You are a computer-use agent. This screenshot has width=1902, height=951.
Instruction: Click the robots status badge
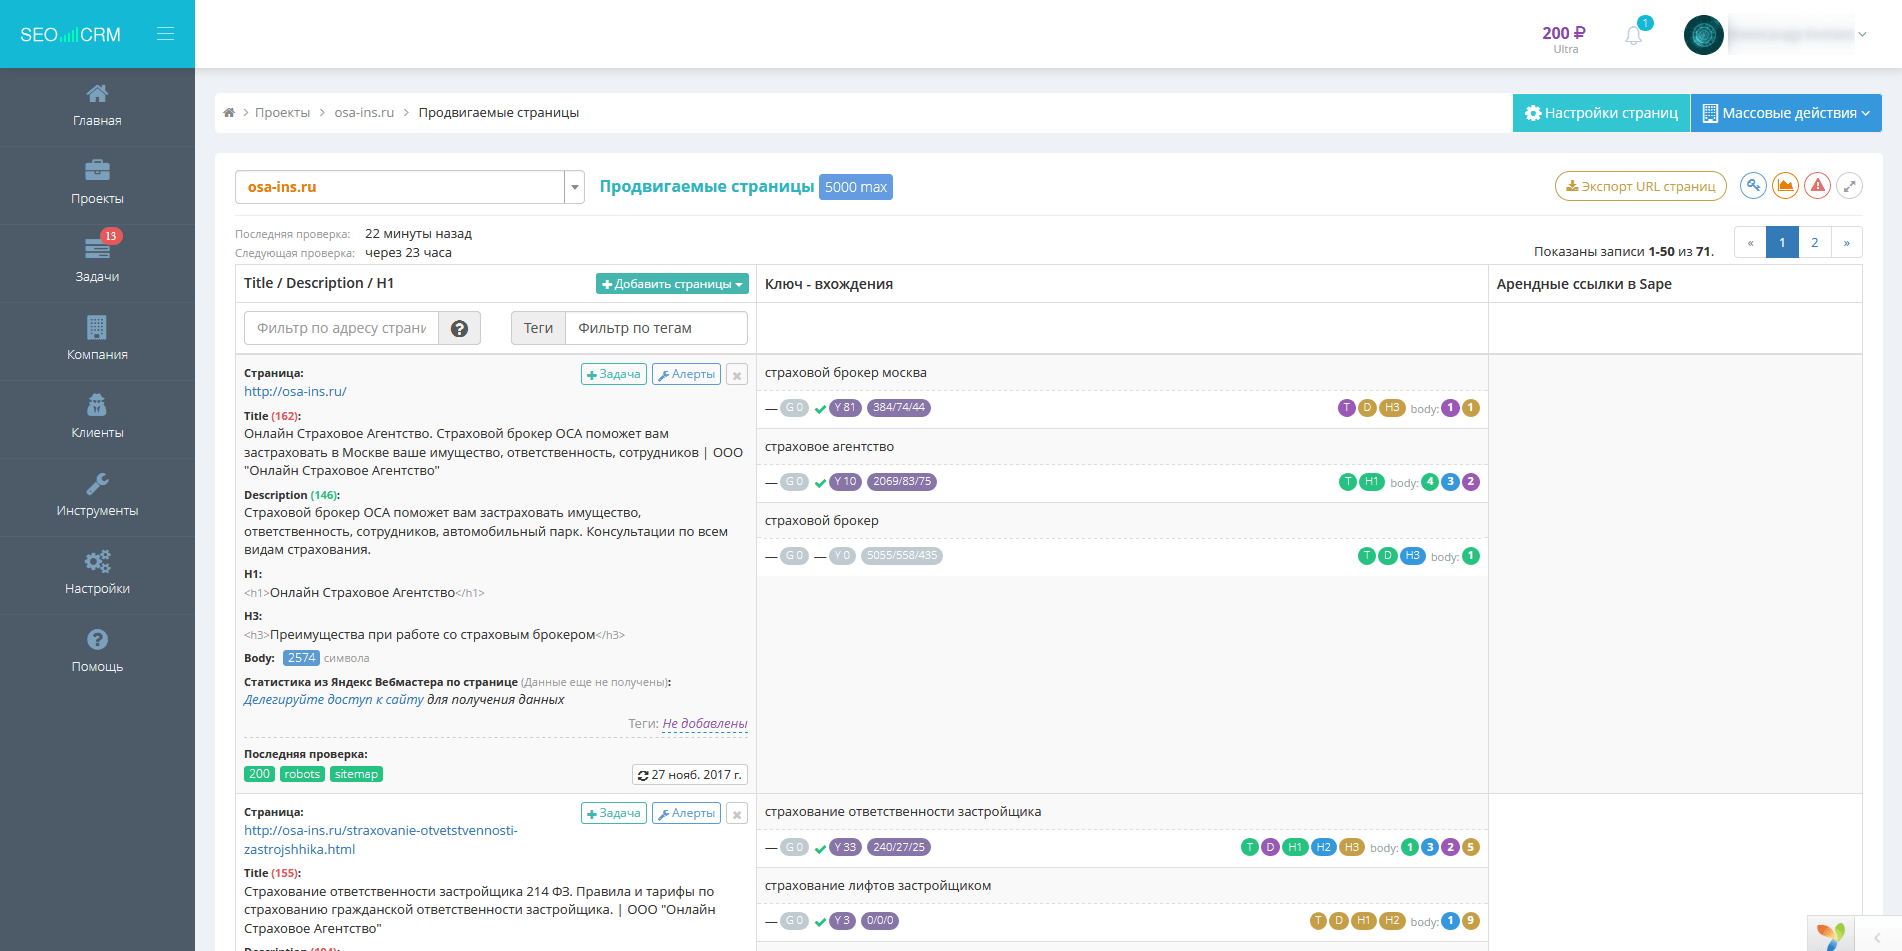pyautogui.click(x=302, y=774)
